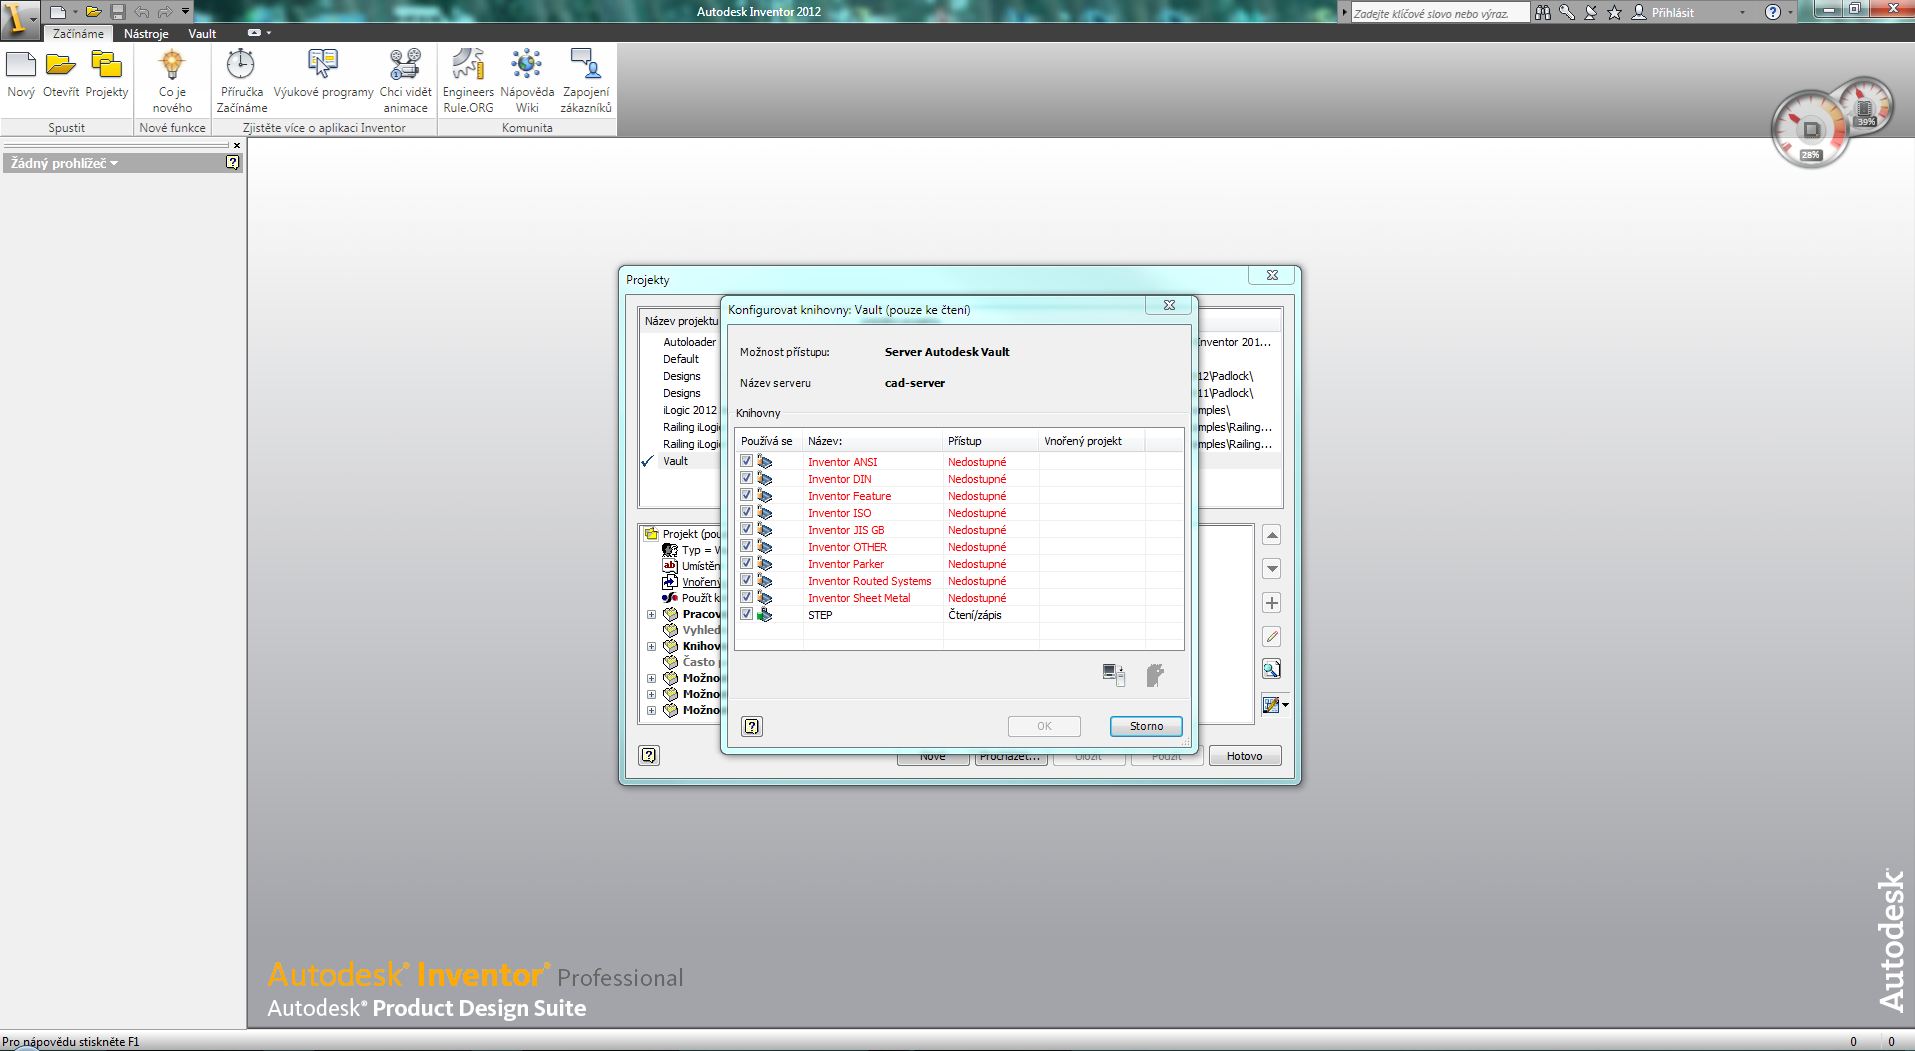The image size is (1915, 1051).
Task: Switch to the Nástroje ribbon tab
Action: [146, 33]
